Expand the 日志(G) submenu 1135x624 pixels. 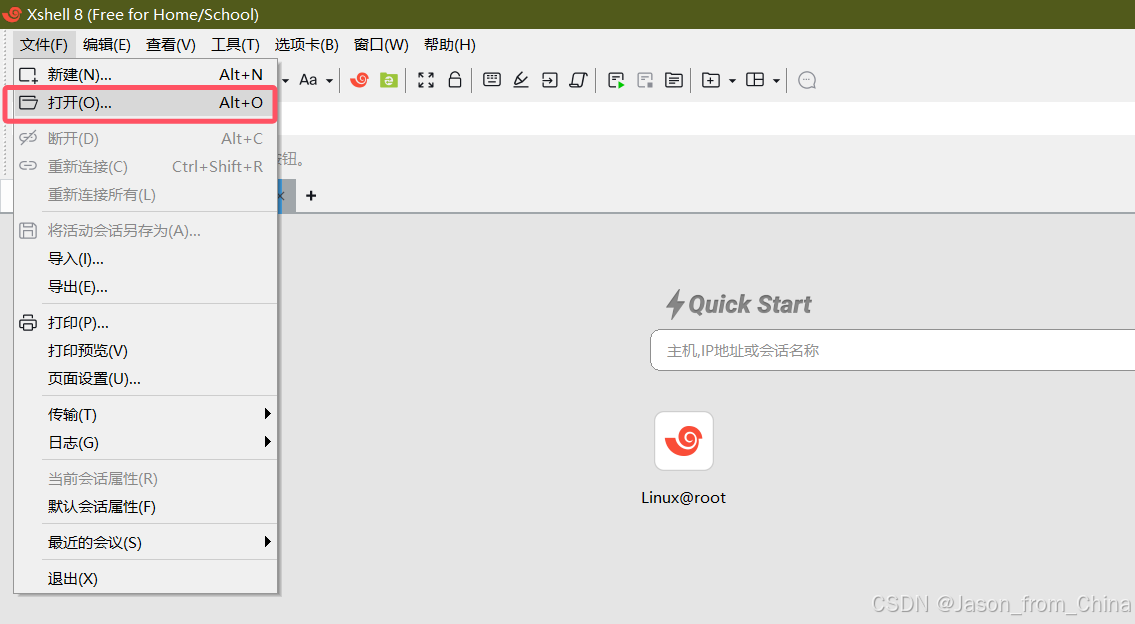tap(145, 442)
